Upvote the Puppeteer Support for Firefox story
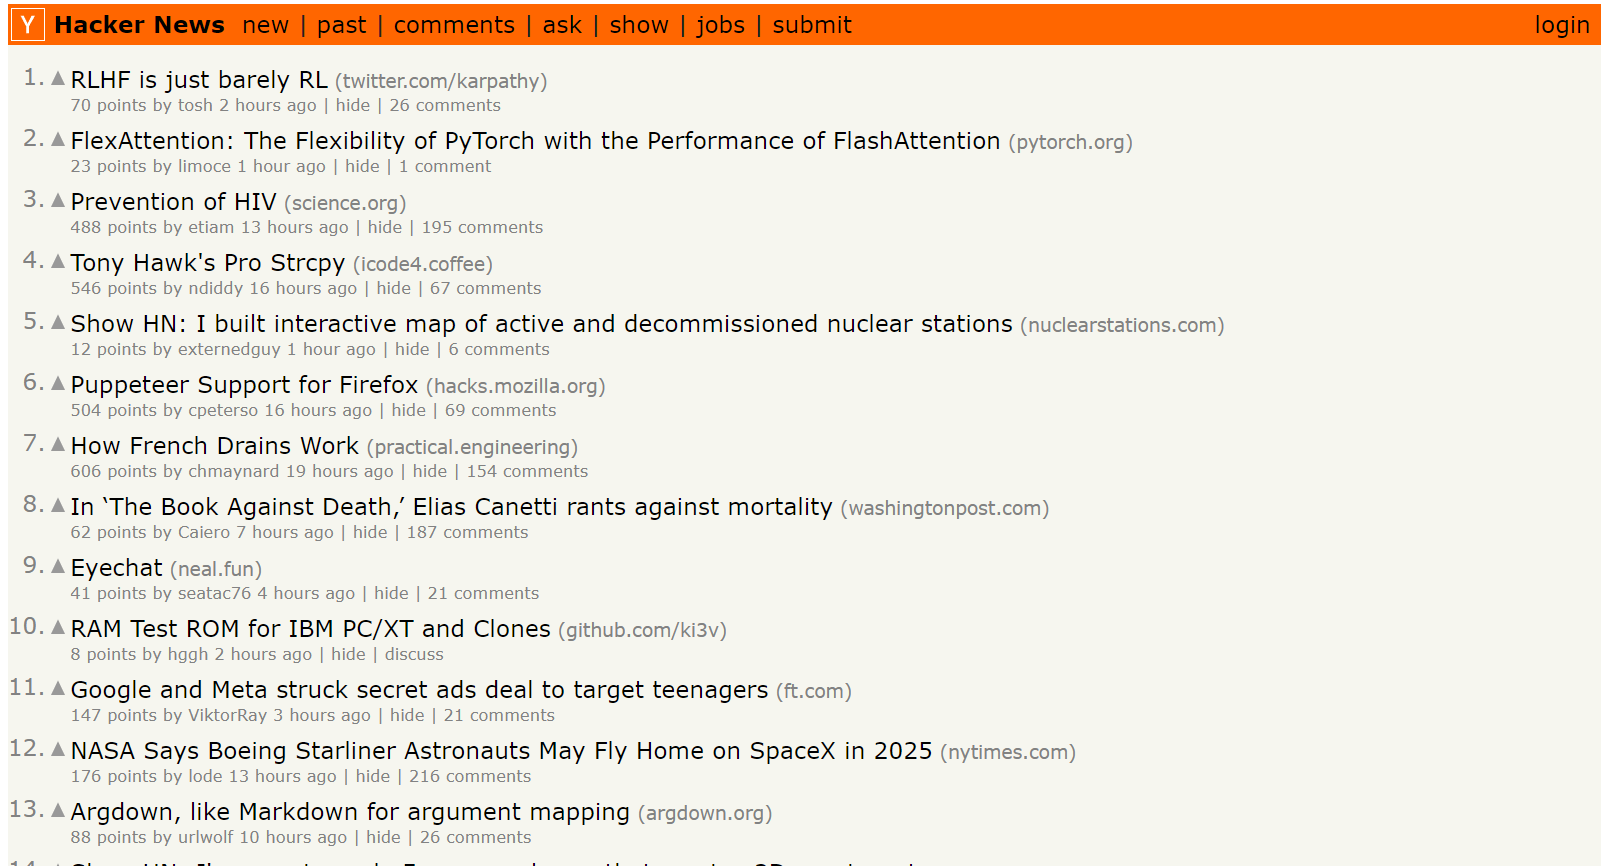 point(58,383)
